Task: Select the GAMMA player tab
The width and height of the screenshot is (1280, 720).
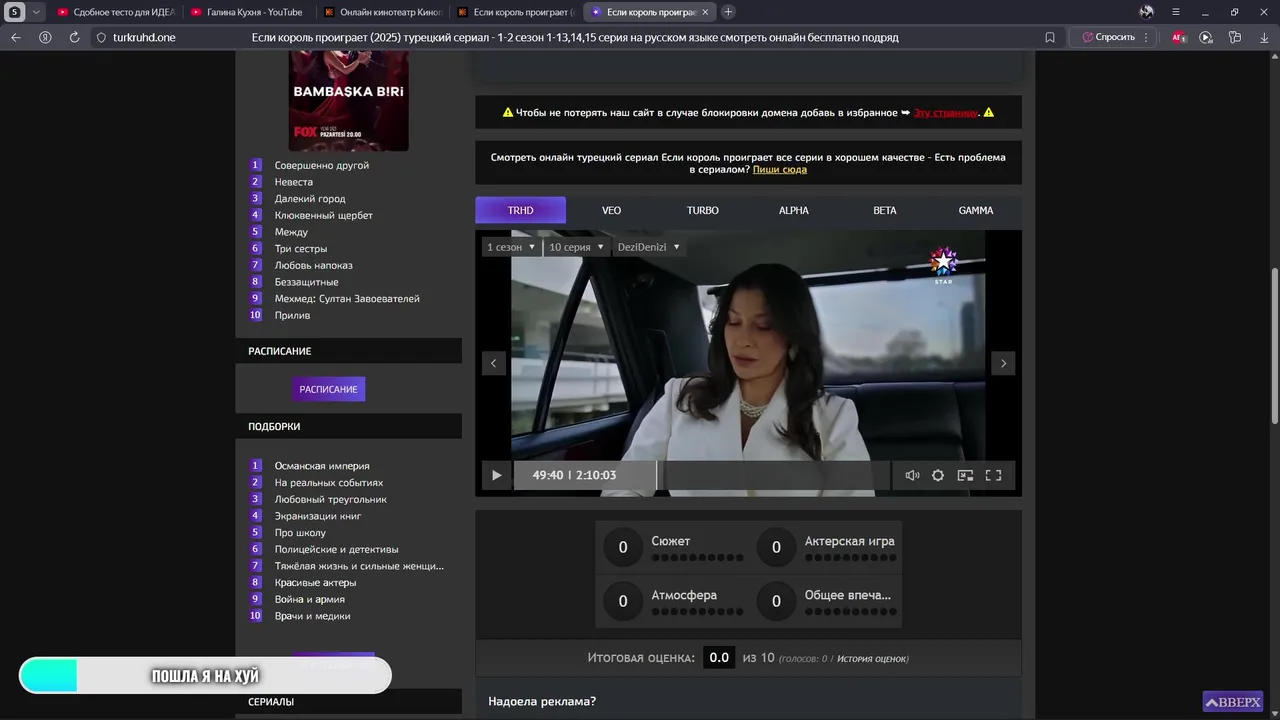Action: tap(975, 210)
